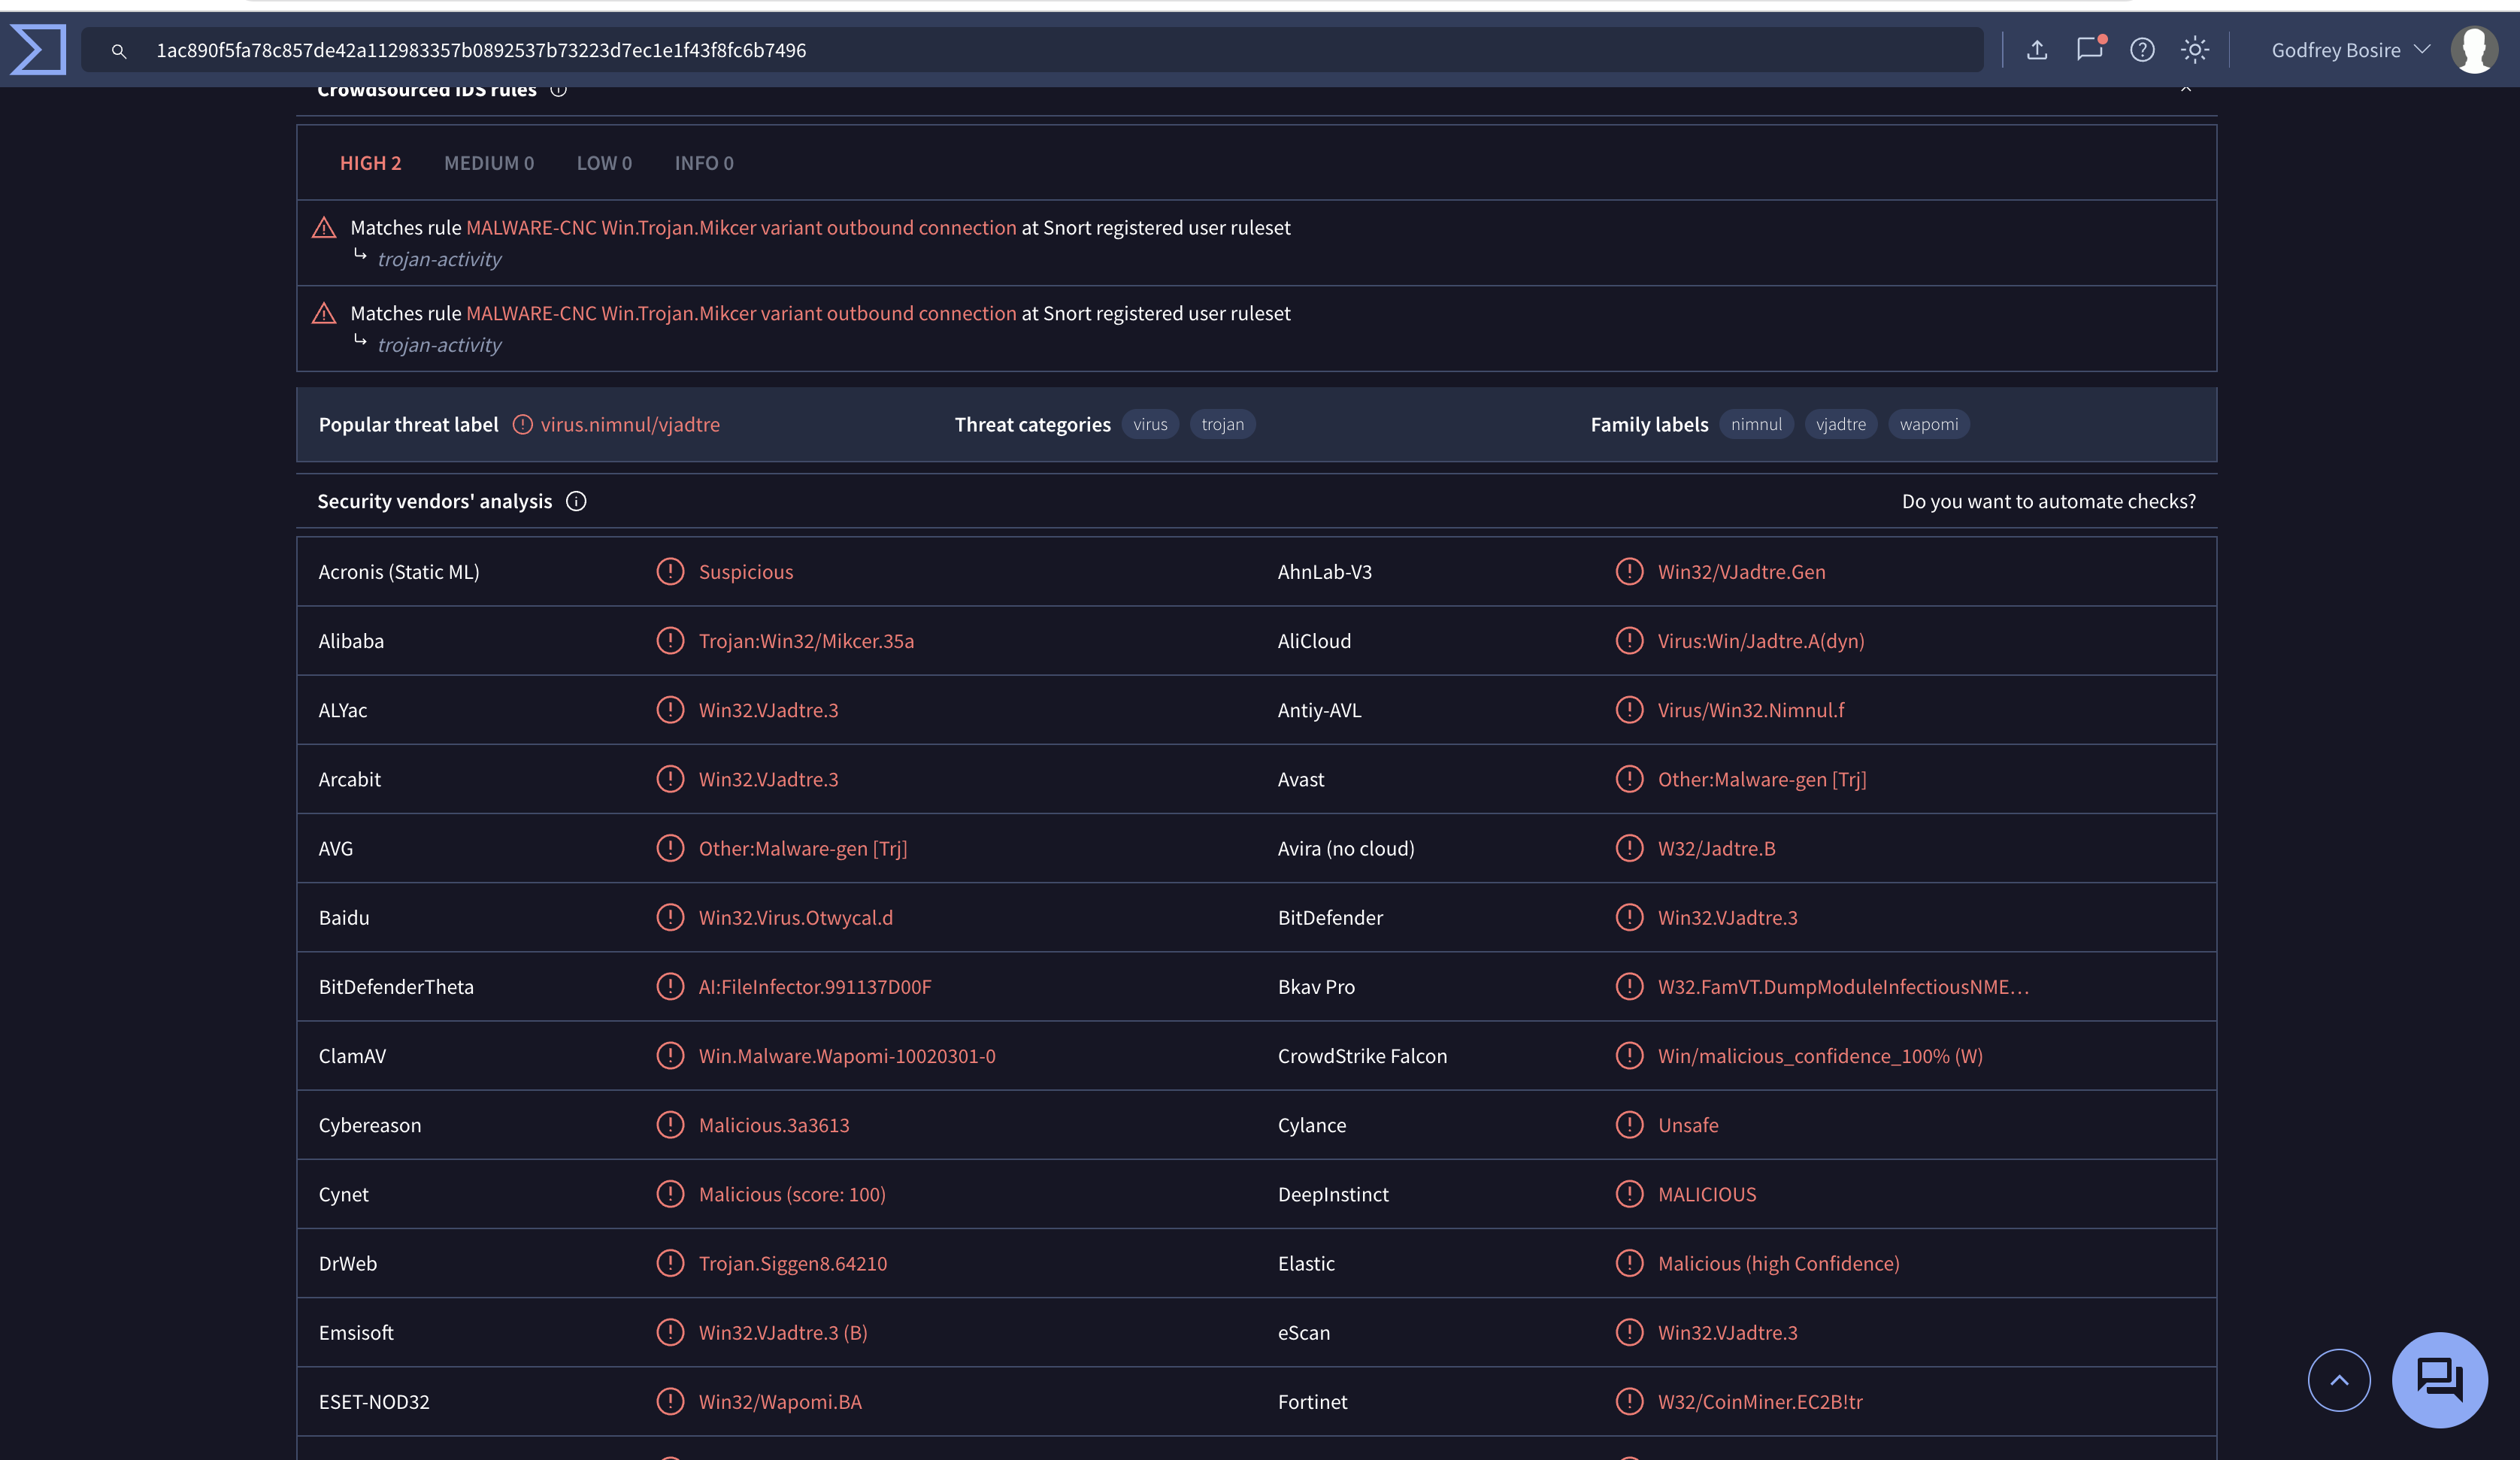Screen dimensions: 2520x1460
Task: Click the AliCloud detection alert icon
Action: pos(1629,640)
